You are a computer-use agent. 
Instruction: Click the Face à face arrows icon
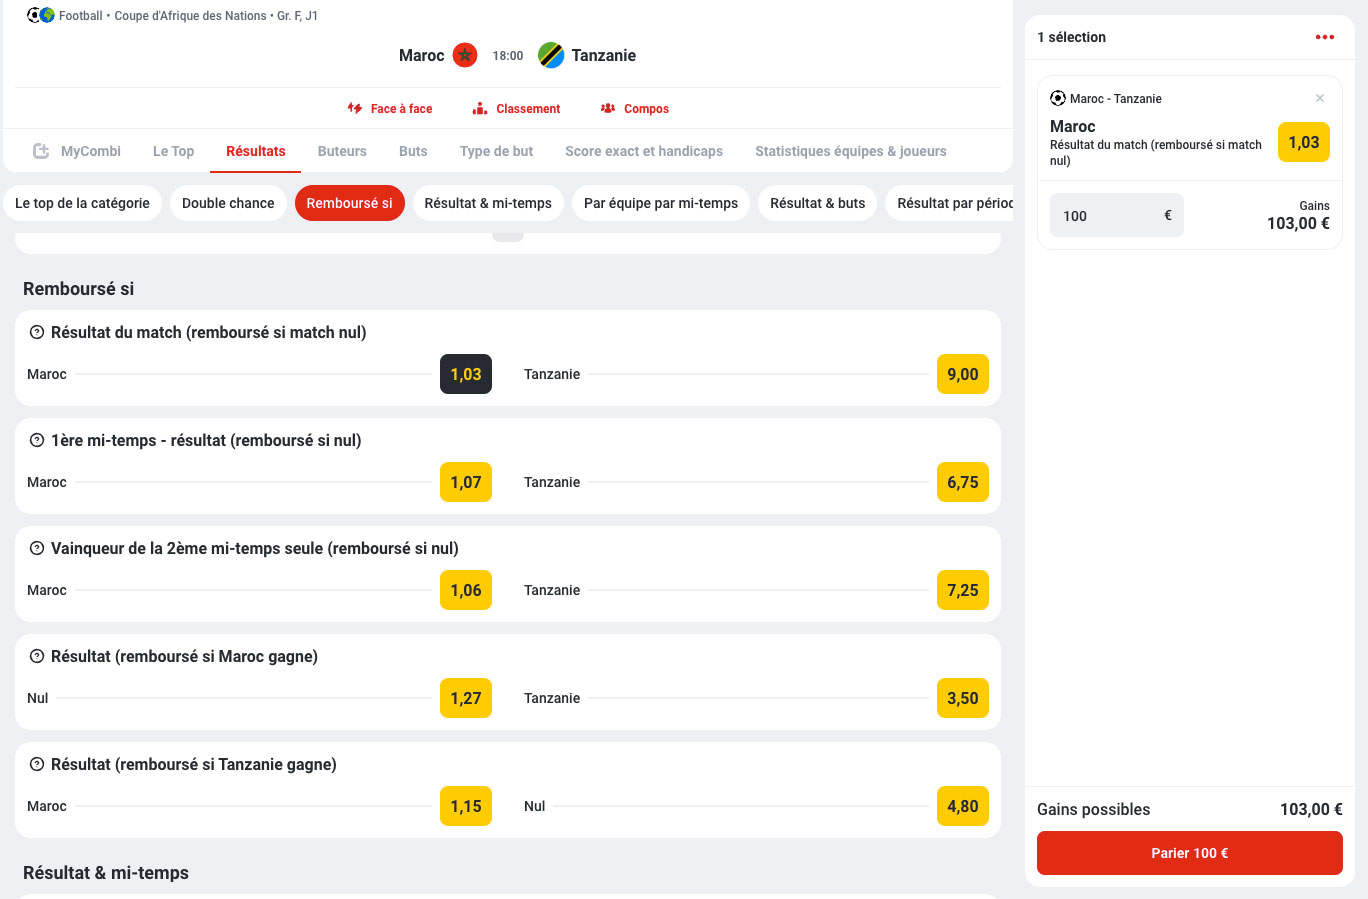[x=355, y=108]
